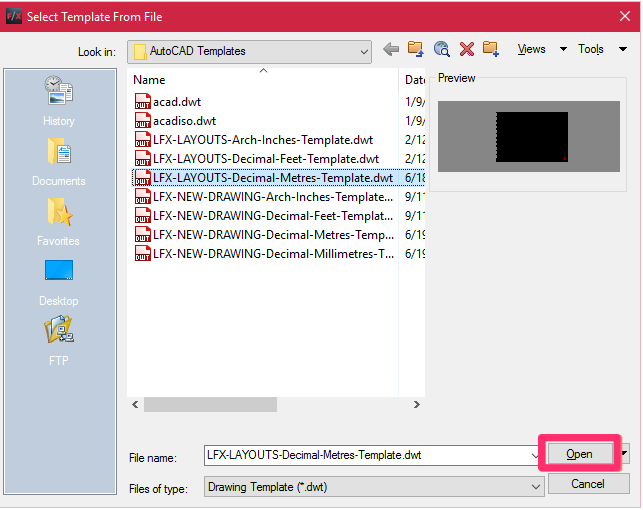Image resolution: width=643 pixels, height=510 pixels.
Task: Delete selected file with red X icon
Action: pyautogui.click(x=467, y=49)
